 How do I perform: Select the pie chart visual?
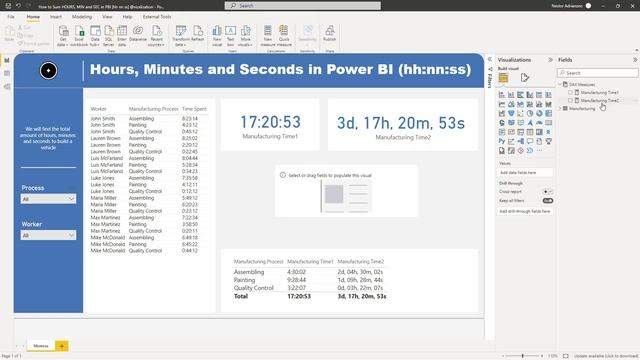tap(530, 113)
